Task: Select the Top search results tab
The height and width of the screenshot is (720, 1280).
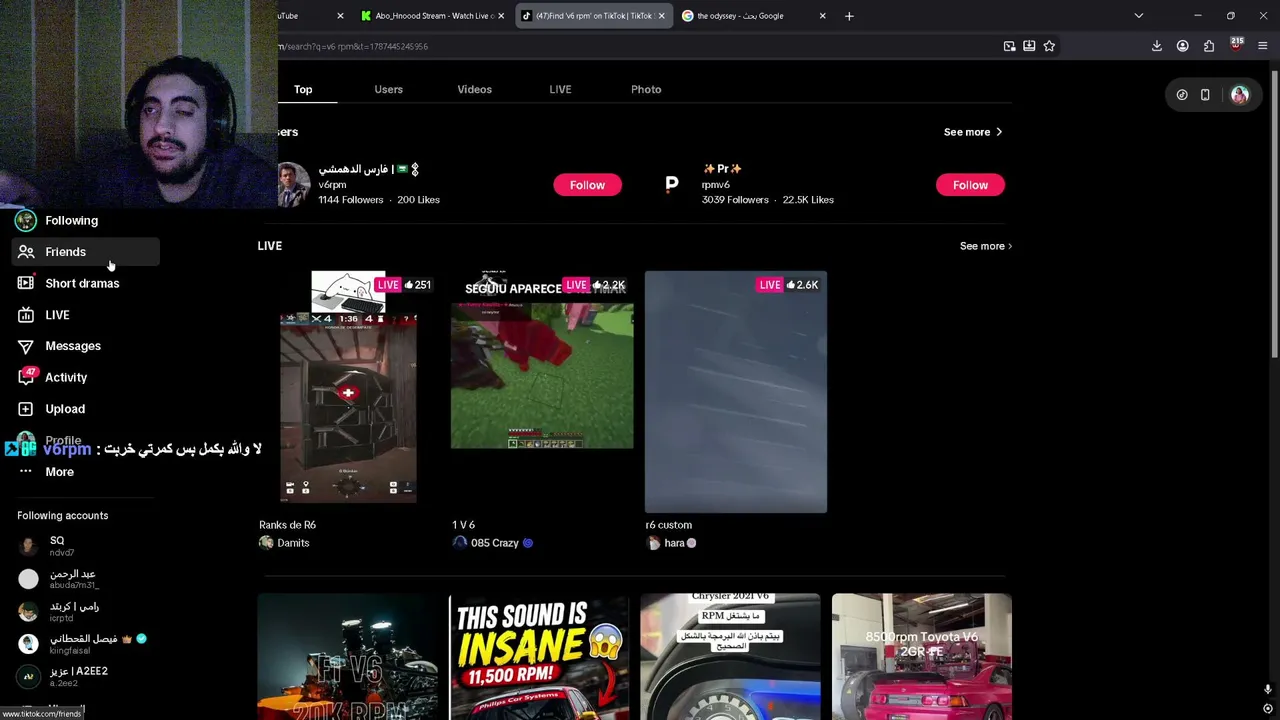Action: [303, 89]
